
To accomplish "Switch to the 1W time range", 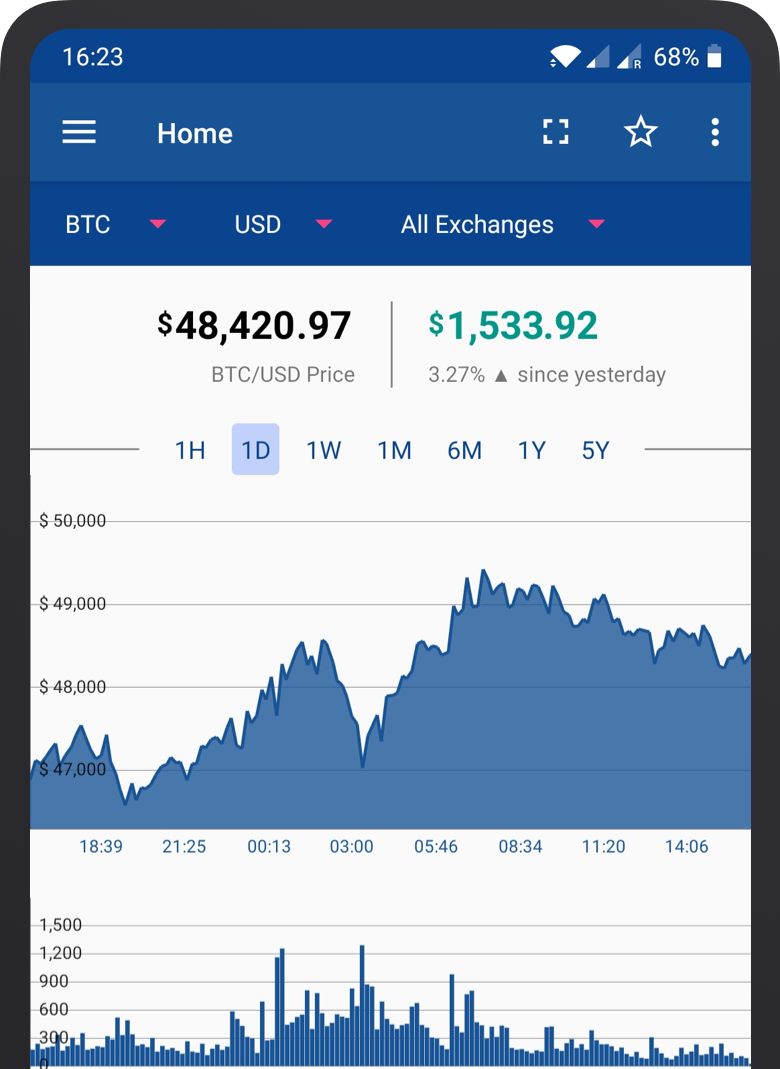I will coord(323,450).
